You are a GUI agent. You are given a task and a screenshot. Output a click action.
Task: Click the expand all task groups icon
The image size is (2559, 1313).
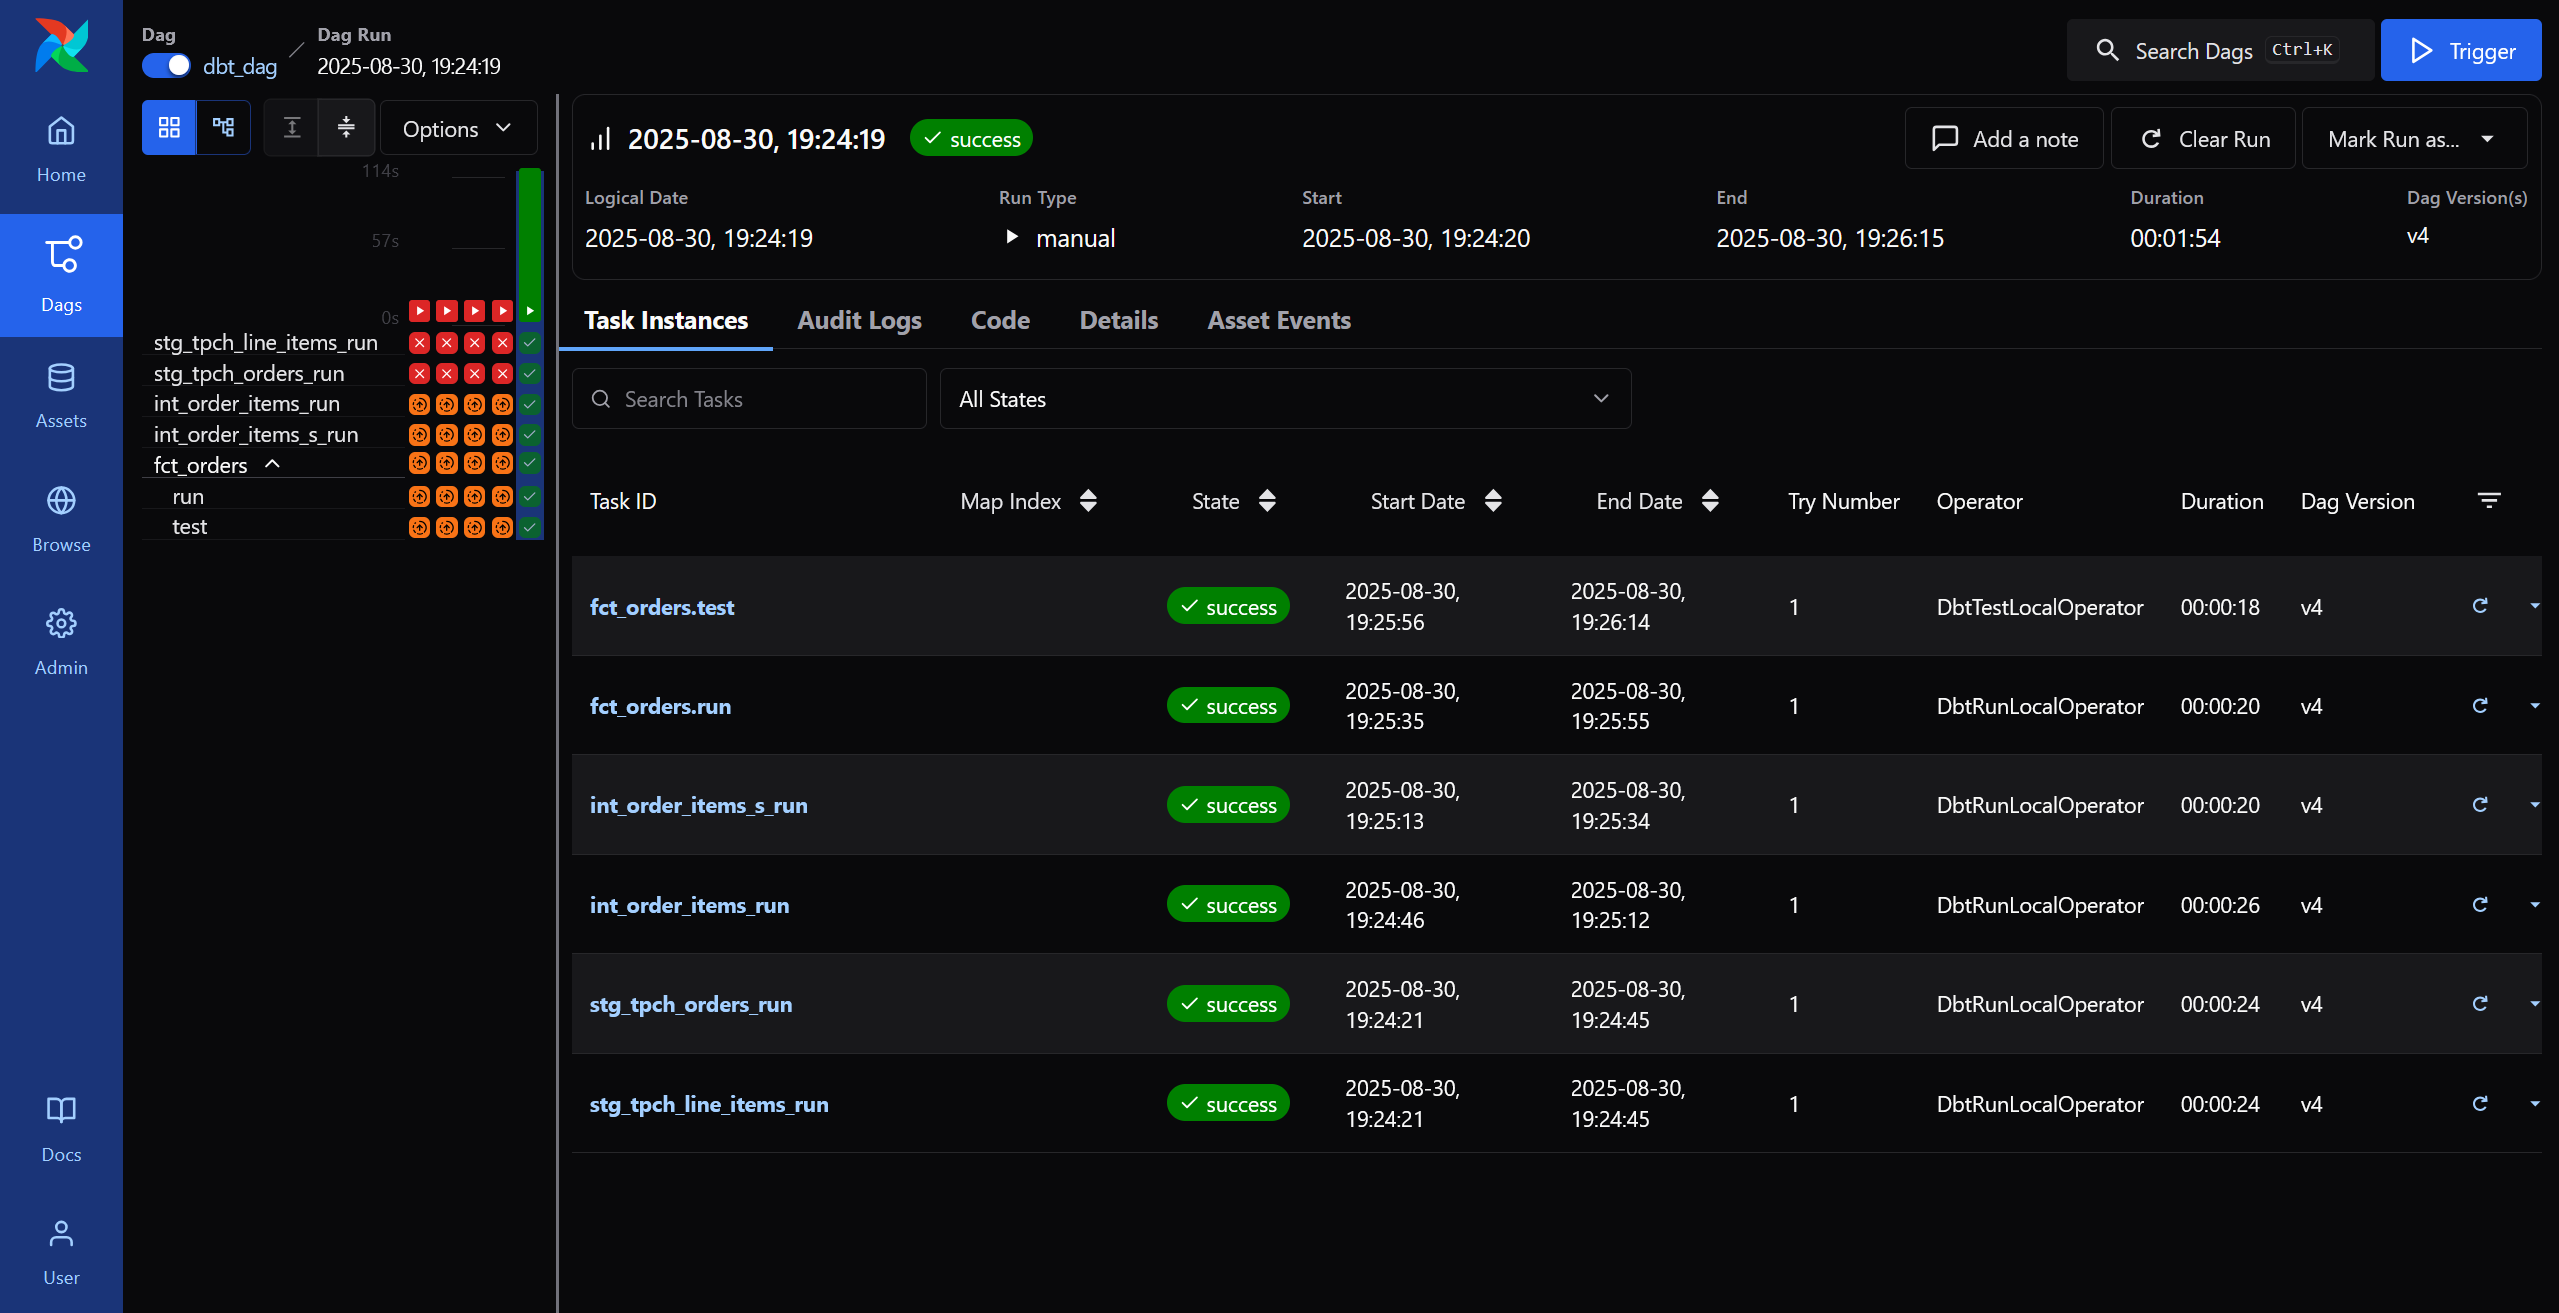tap(292, 128)
